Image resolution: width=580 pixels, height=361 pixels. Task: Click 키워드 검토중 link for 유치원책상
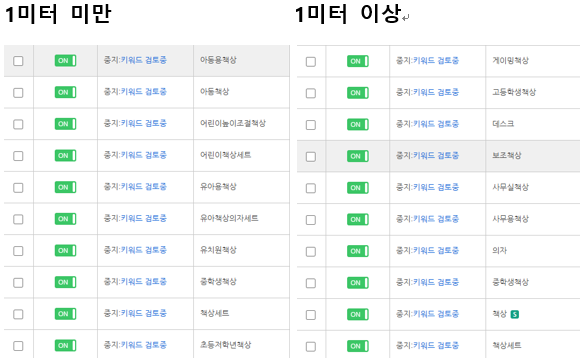pos(144,250)
